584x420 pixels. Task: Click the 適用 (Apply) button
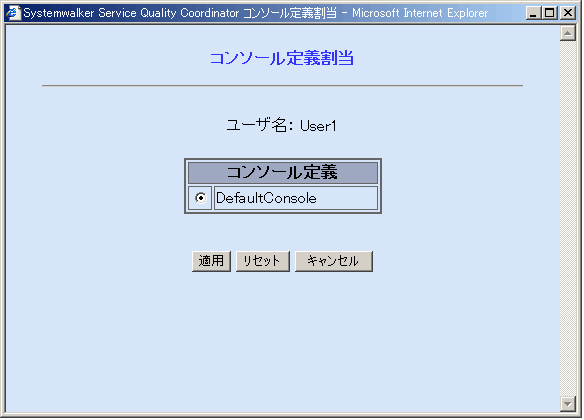coord(211,261)
